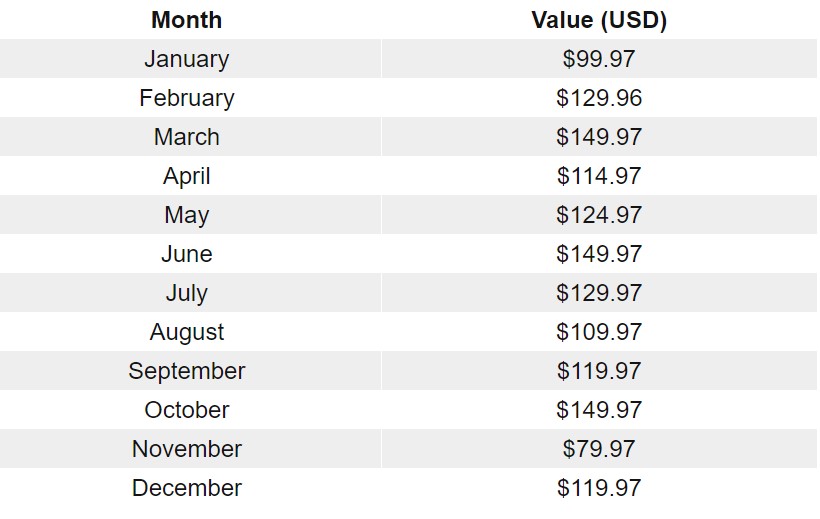
Task: Click the May row label
Action: (187, 215)
